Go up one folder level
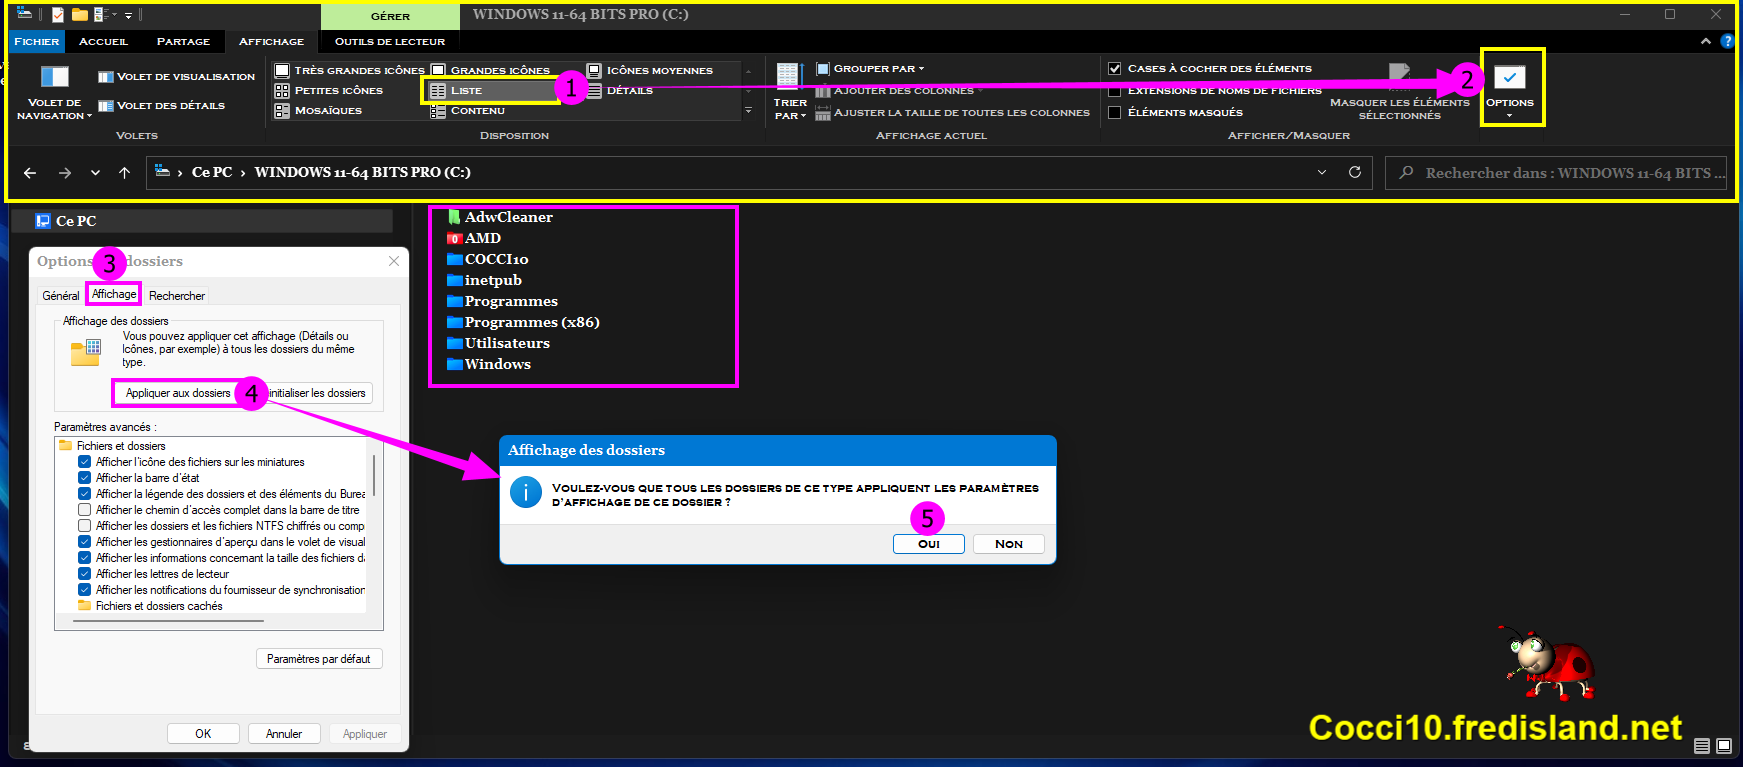Screen dimensions: 1743x767 click(x=124, y=173)
